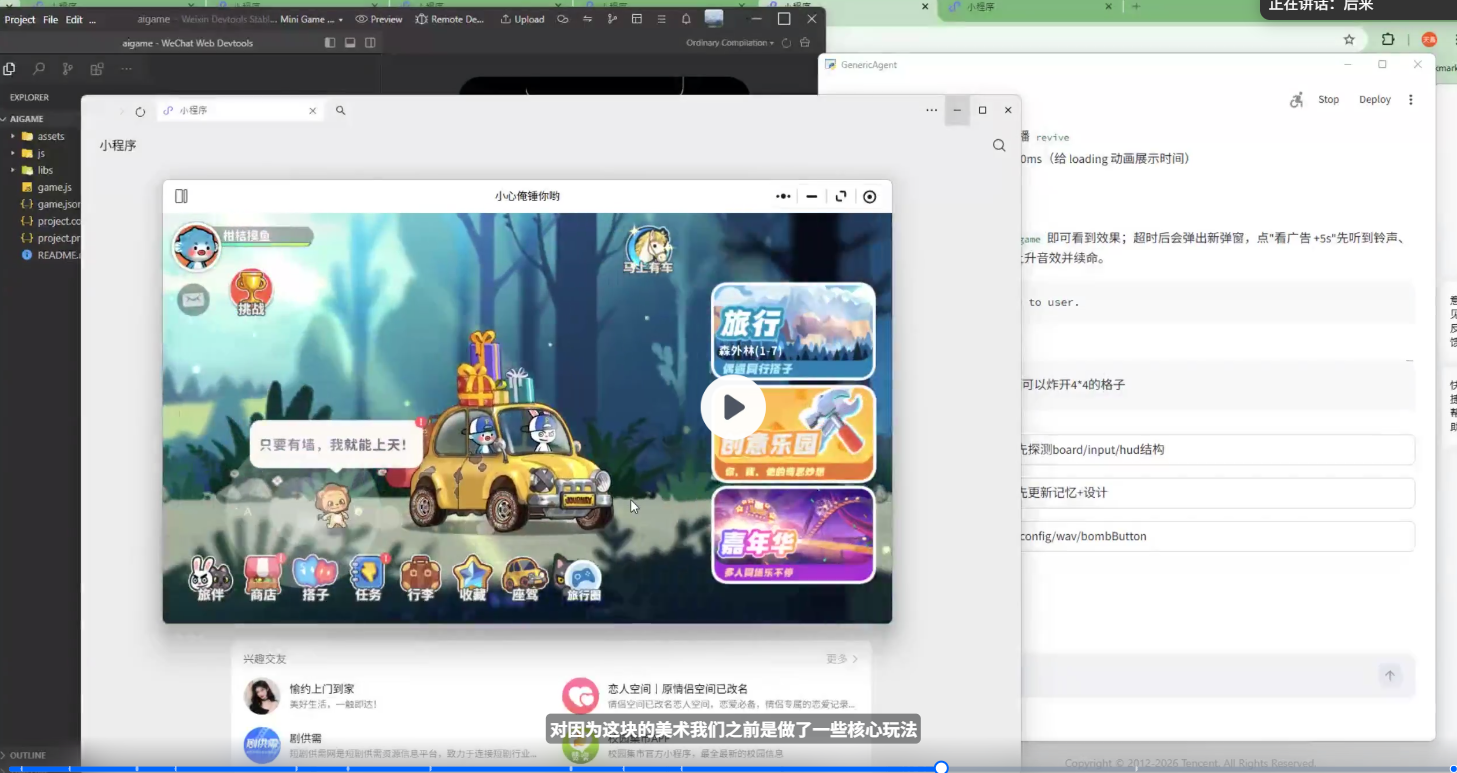
Task: Expand the config/wav/bombButton step
Action: [x=1216, y=536]
